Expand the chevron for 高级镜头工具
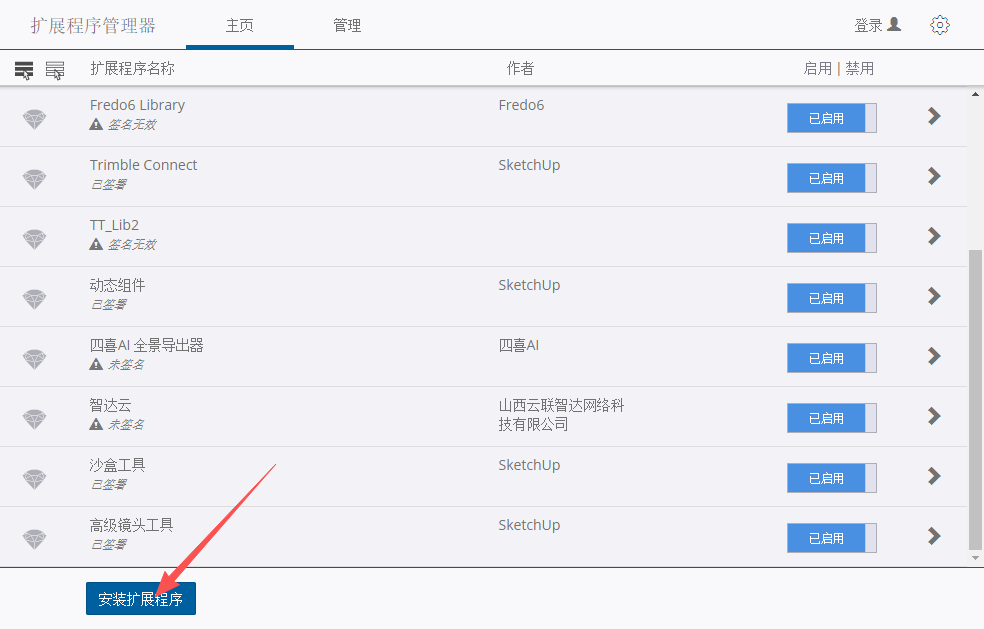The height and width of the screenshot is (629, 984). click(934, 536)
